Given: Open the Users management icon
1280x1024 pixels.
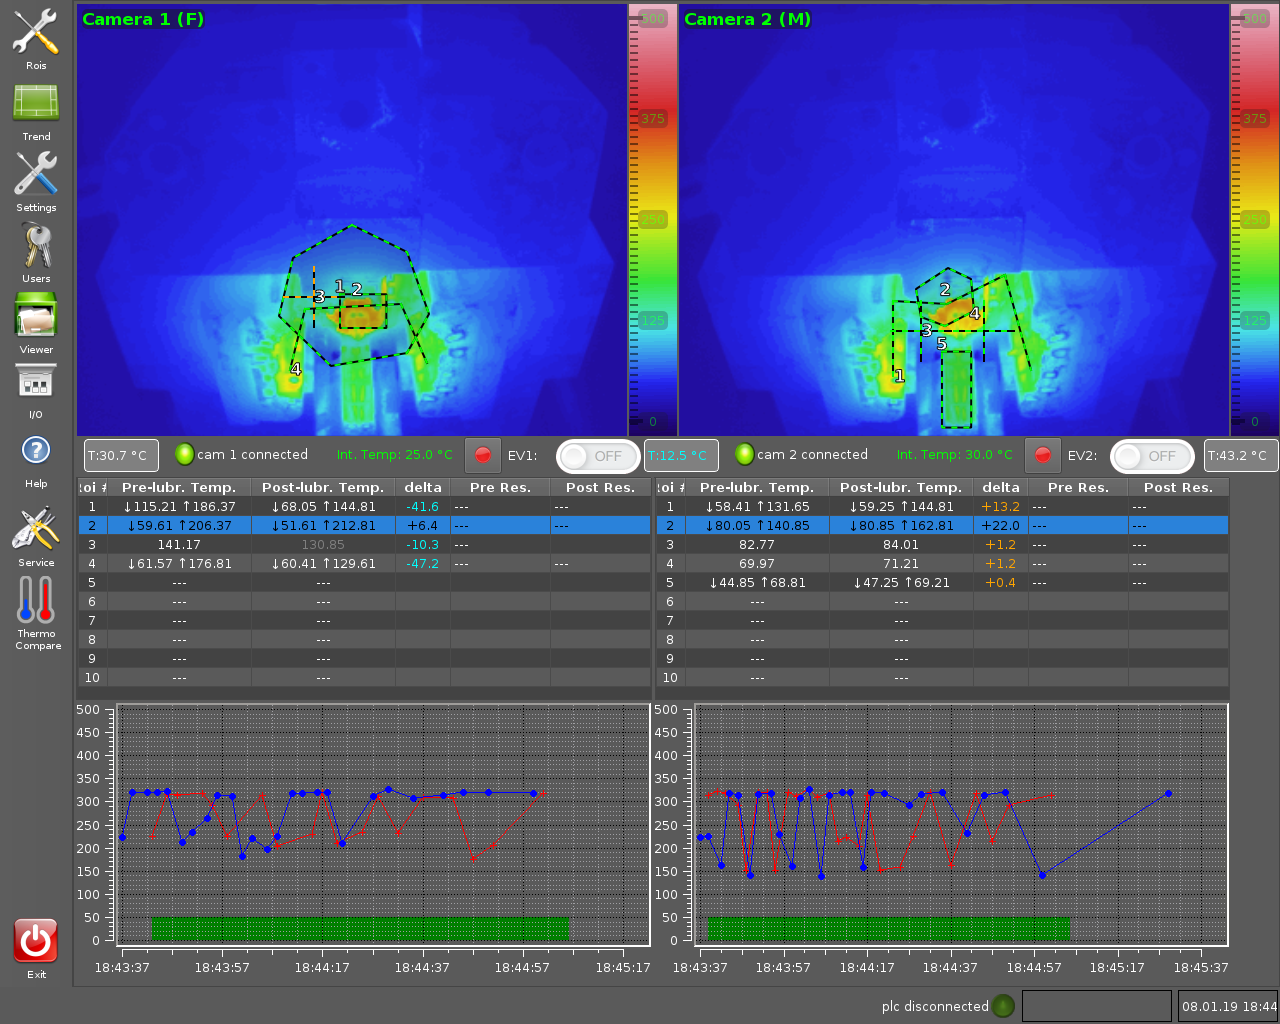Looking at the screenshot, I should pos(36,247).
